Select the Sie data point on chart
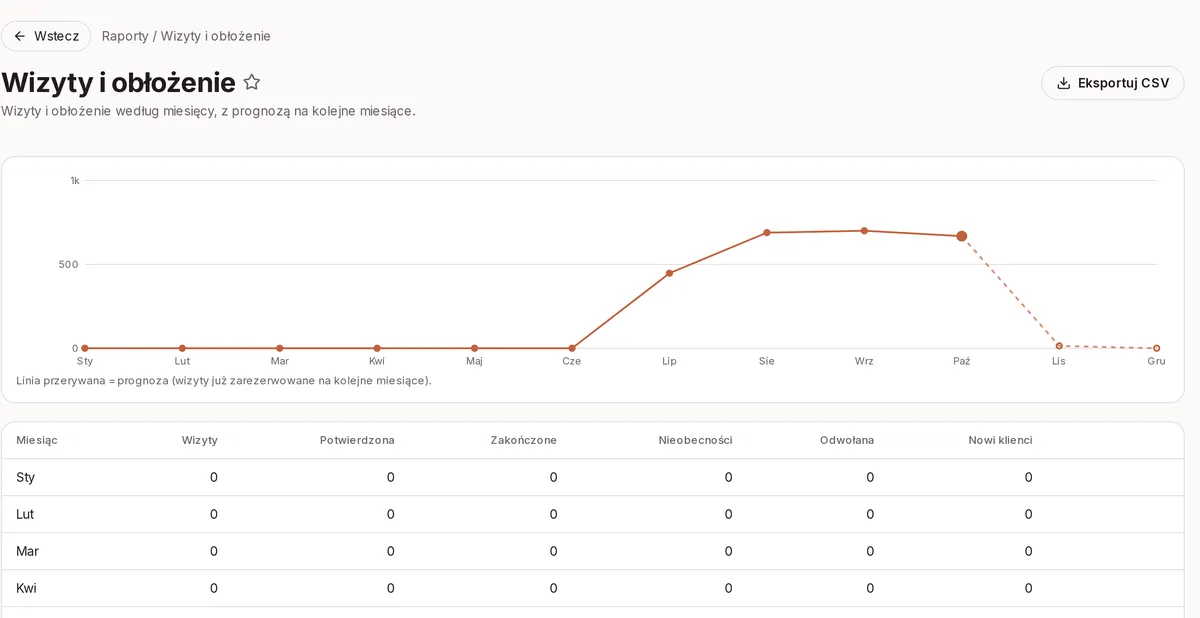This screenshot has height=618, width=1200. click(x=767, y=232)
